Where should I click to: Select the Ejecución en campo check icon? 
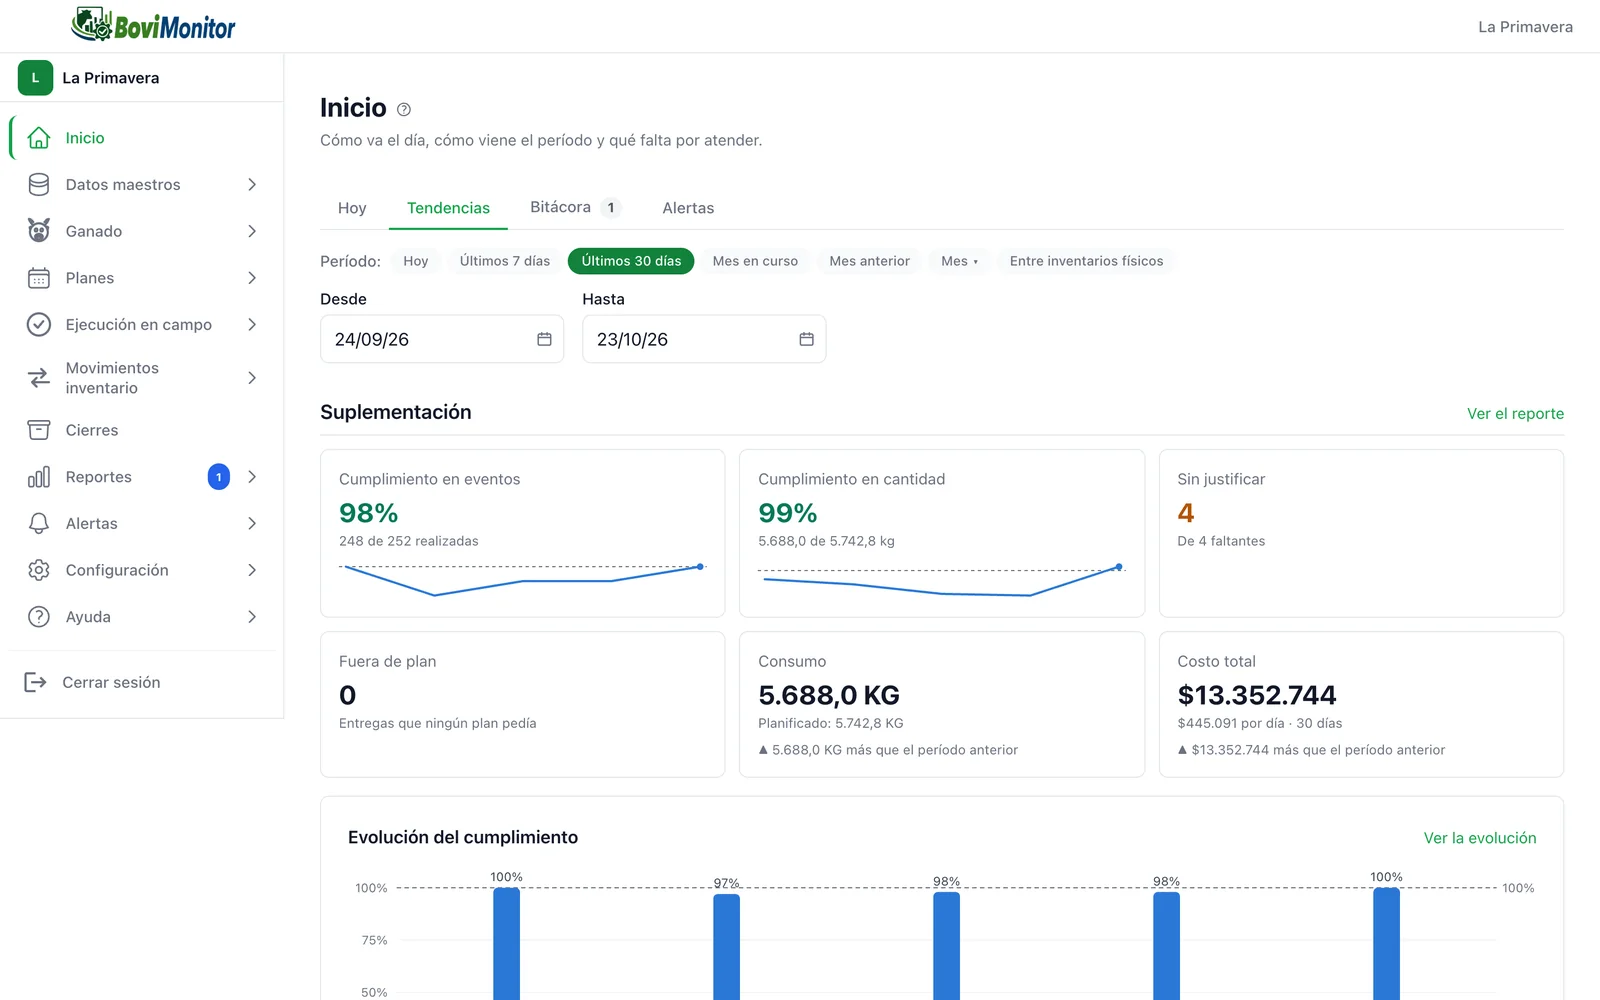[39, 324]
